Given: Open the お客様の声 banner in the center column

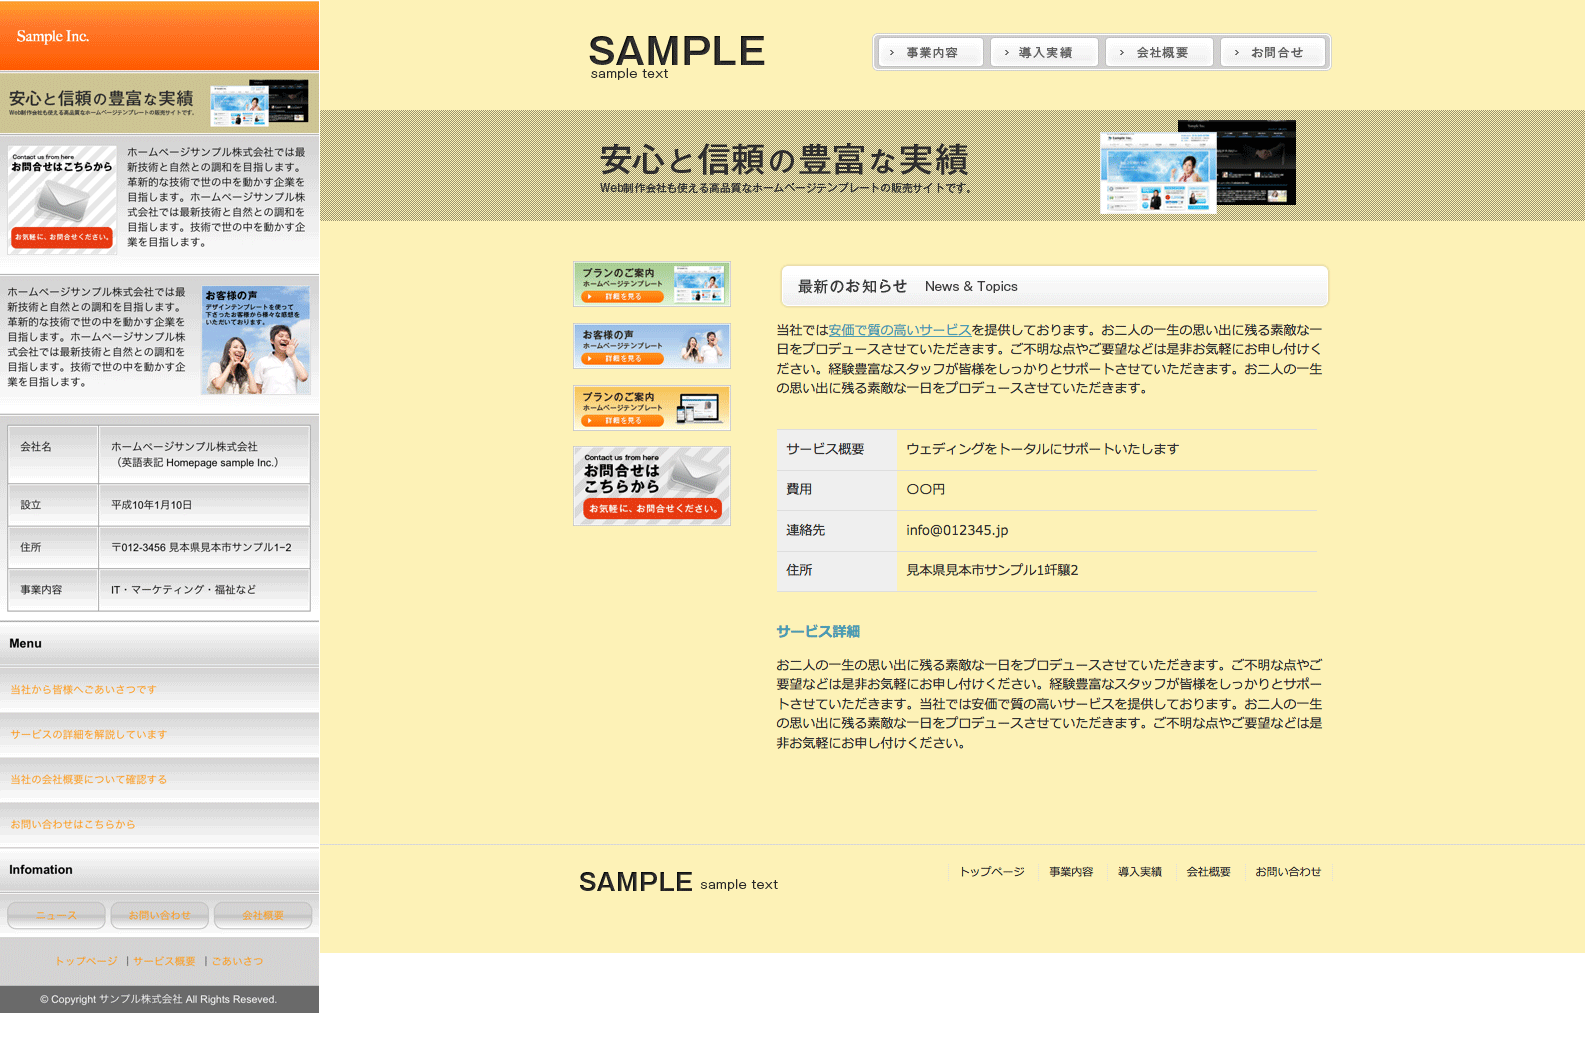Looking at the screenshot, I should pos(652,346).
